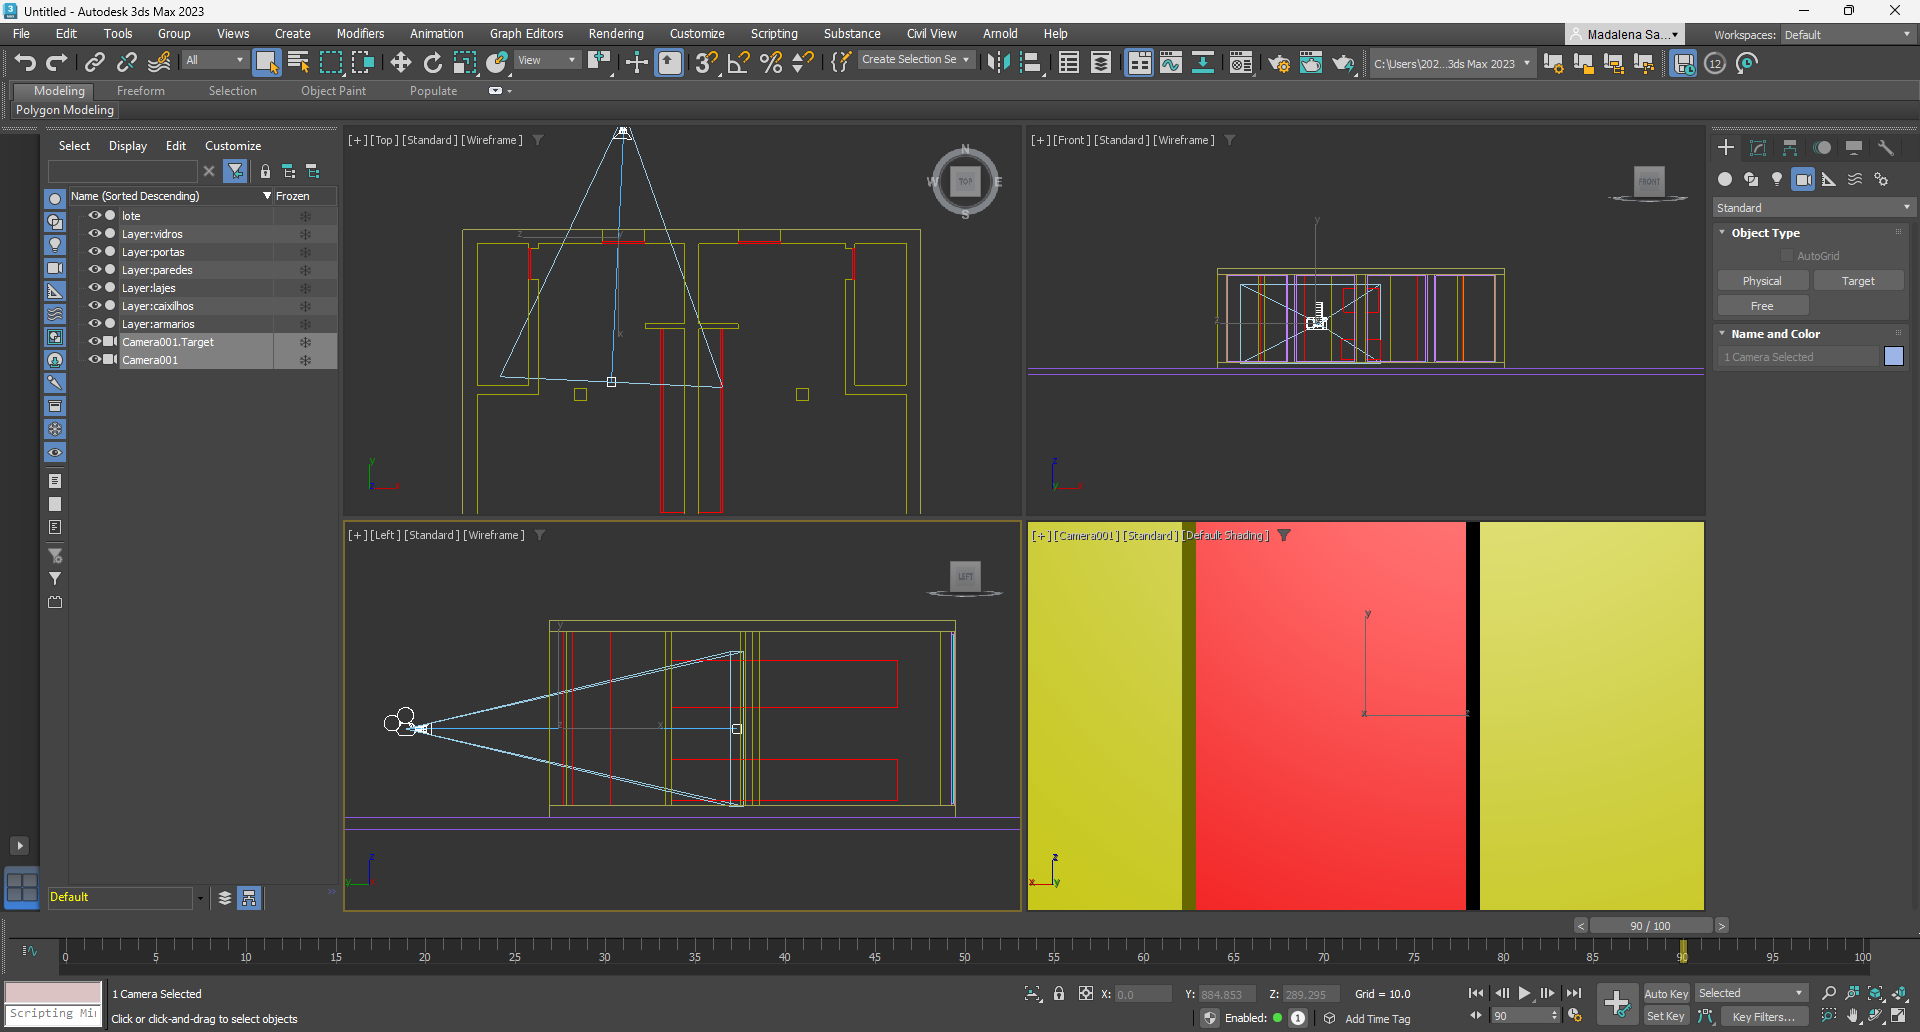This screenshot has height=1032, width=1920.
Task: Expand the Create Selection Set dropdown
Action: click(x=966, y=60)
